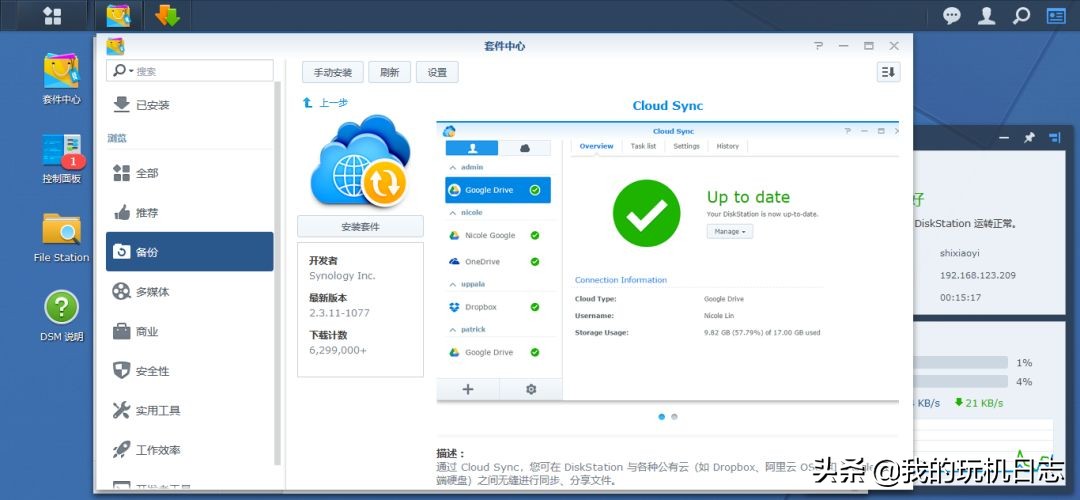Viewport: 1080px width, 500px height.
Task: Select 多媒体 category in the sidebar
Action: click(x=189, y=292)
